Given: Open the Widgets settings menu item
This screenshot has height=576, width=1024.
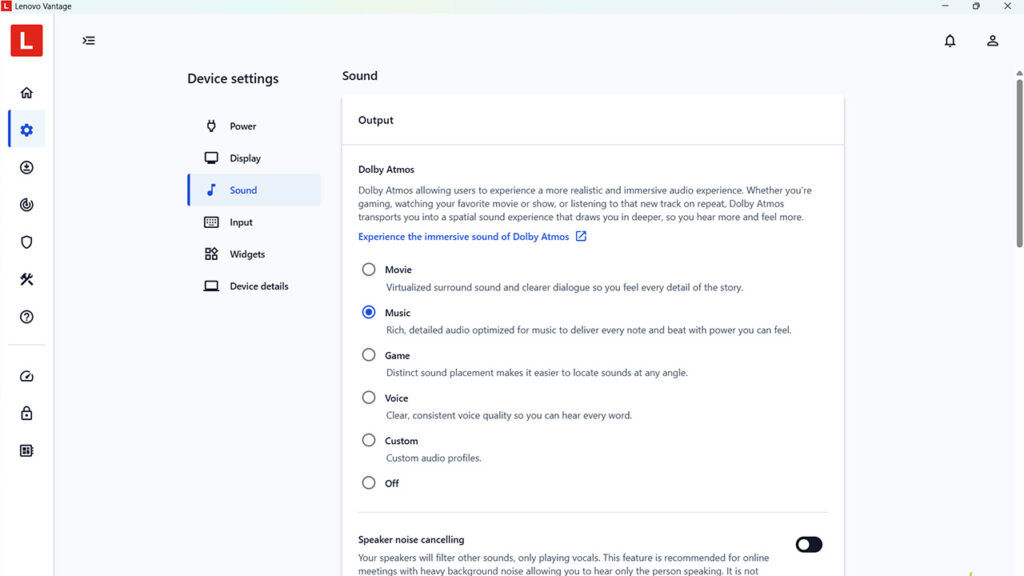Looking at the screenshot, I should tap(254, 254).
